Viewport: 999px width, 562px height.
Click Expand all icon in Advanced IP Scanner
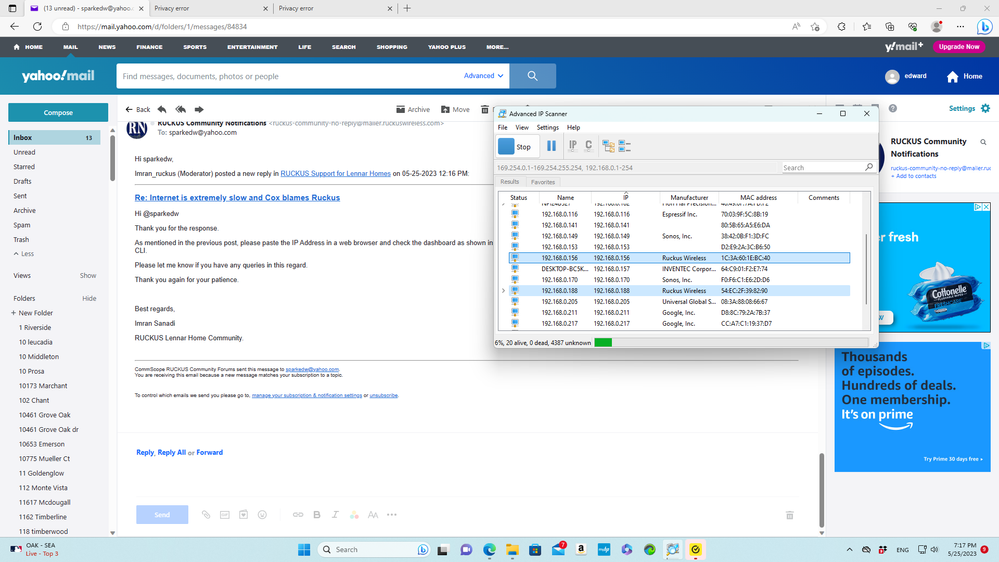click(x=608, y=147)
